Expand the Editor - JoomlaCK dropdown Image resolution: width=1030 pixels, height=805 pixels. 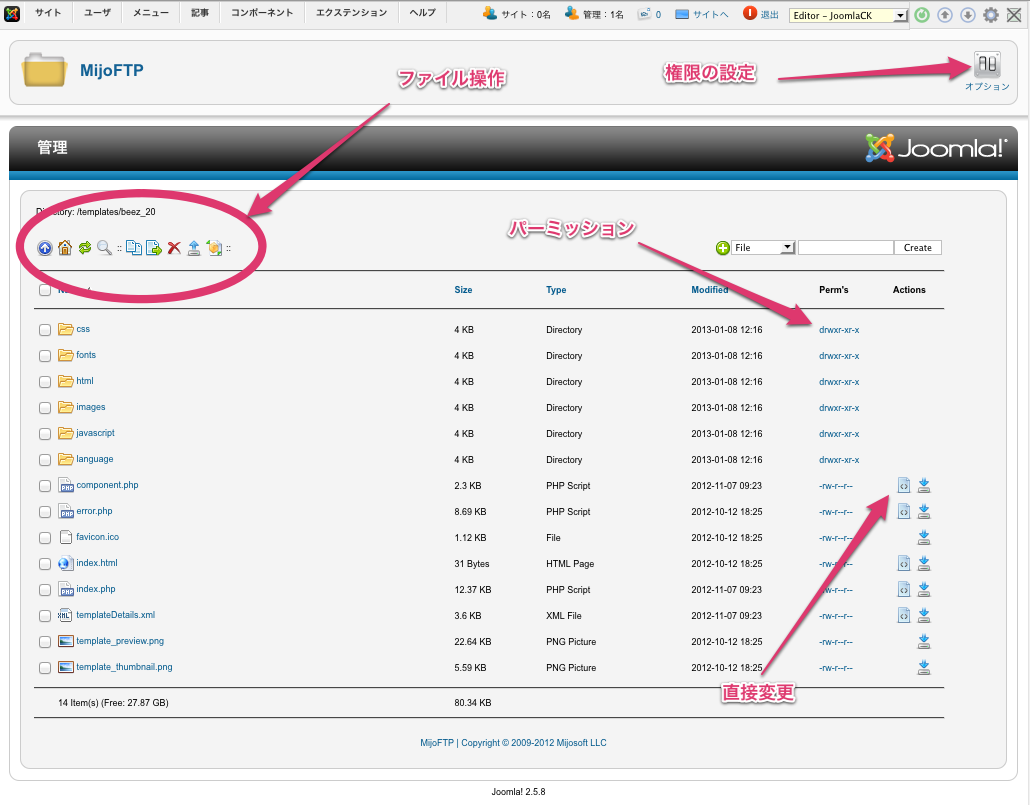click(848, 15)
